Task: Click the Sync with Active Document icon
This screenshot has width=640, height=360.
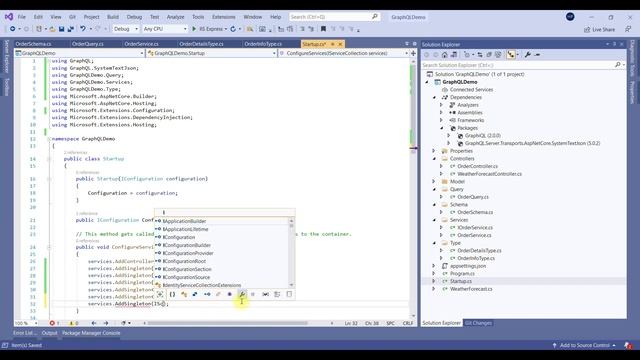Action: [x=480, y=55]
